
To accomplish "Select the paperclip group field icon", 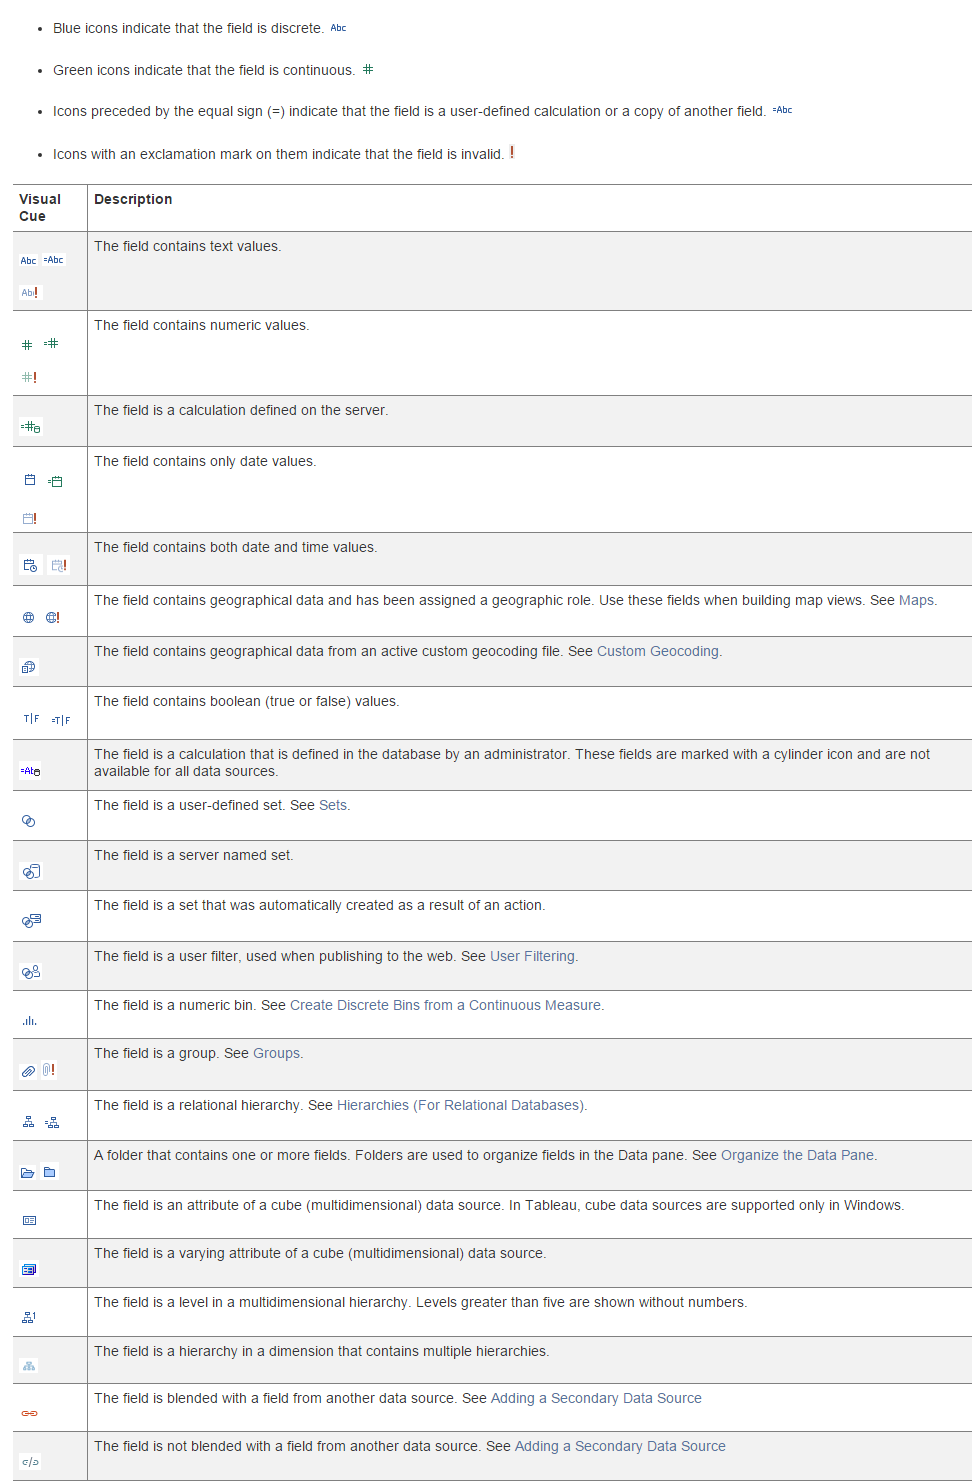I will pyautogui.click(x=27, y=1069).
